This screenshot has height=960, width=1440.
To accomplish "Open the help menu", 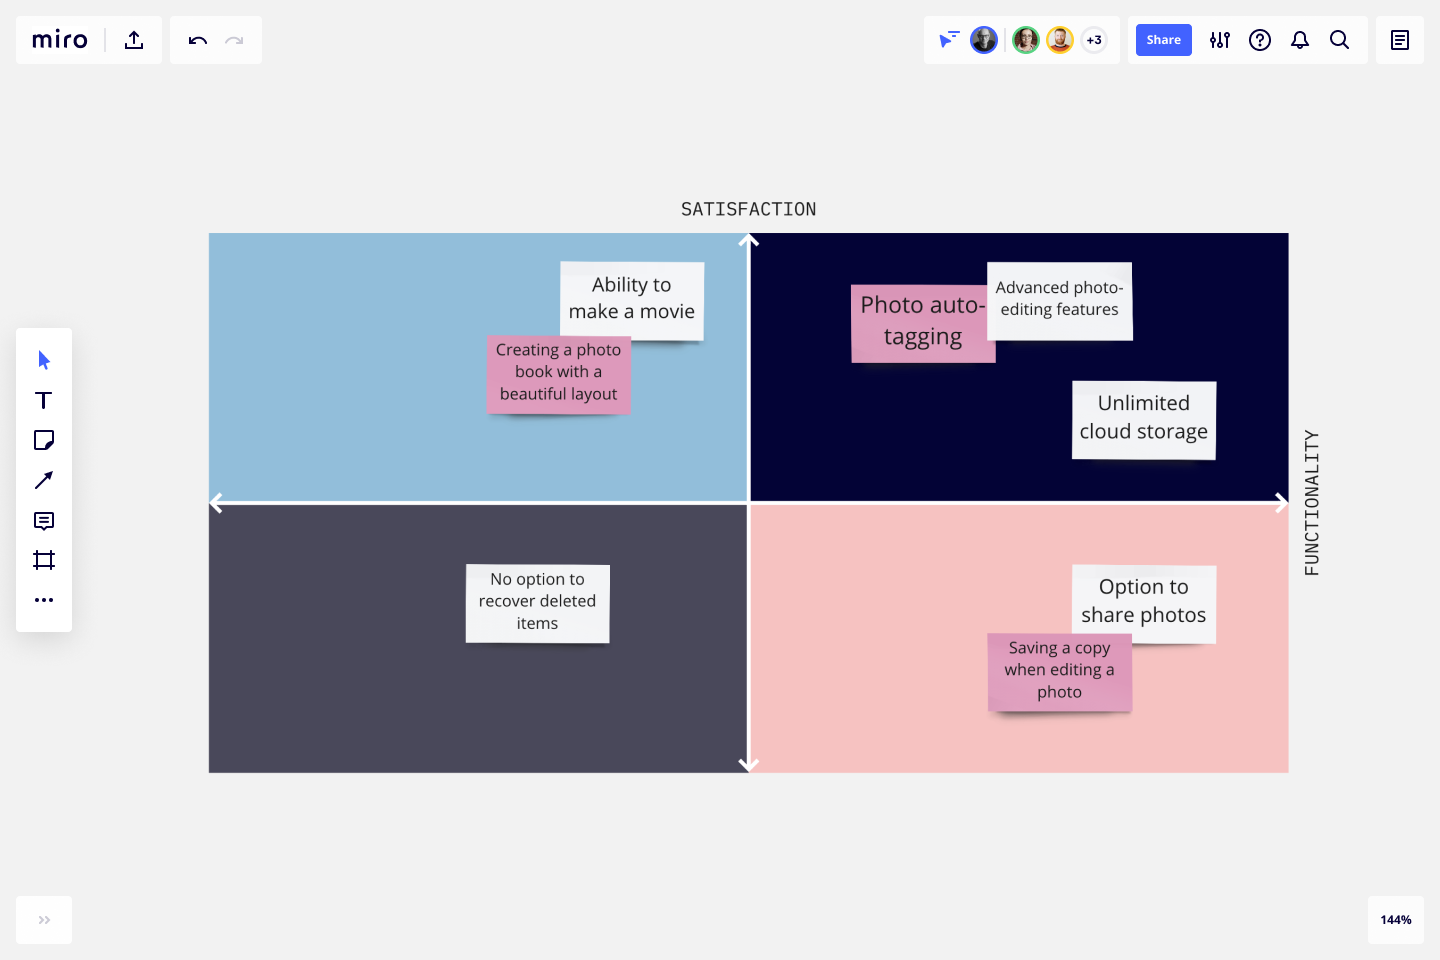I will (1260, 40).
